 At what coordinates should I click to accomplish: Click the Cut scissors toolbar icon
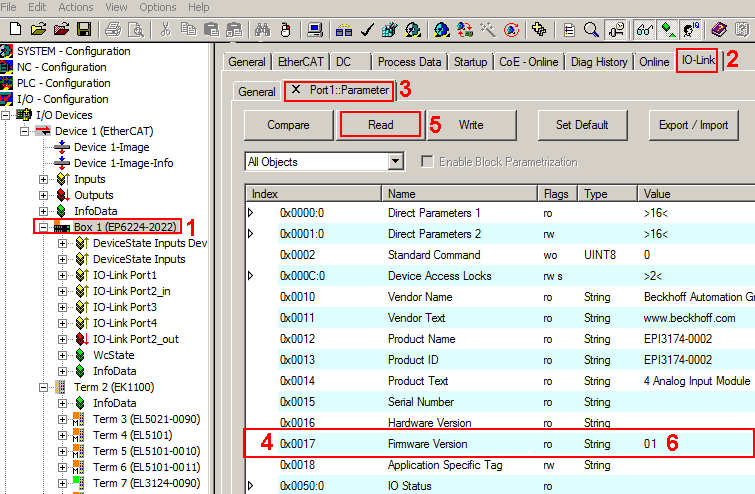pos(165,29)
